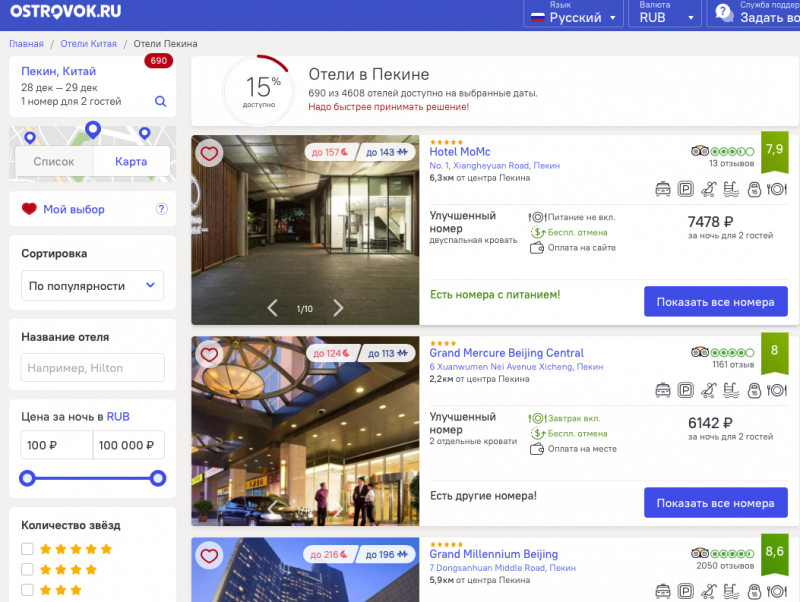The height and width of the screenshot is (602, 800).
Task: Click the parking icon for Hotel MoMc
Action: 685,189
